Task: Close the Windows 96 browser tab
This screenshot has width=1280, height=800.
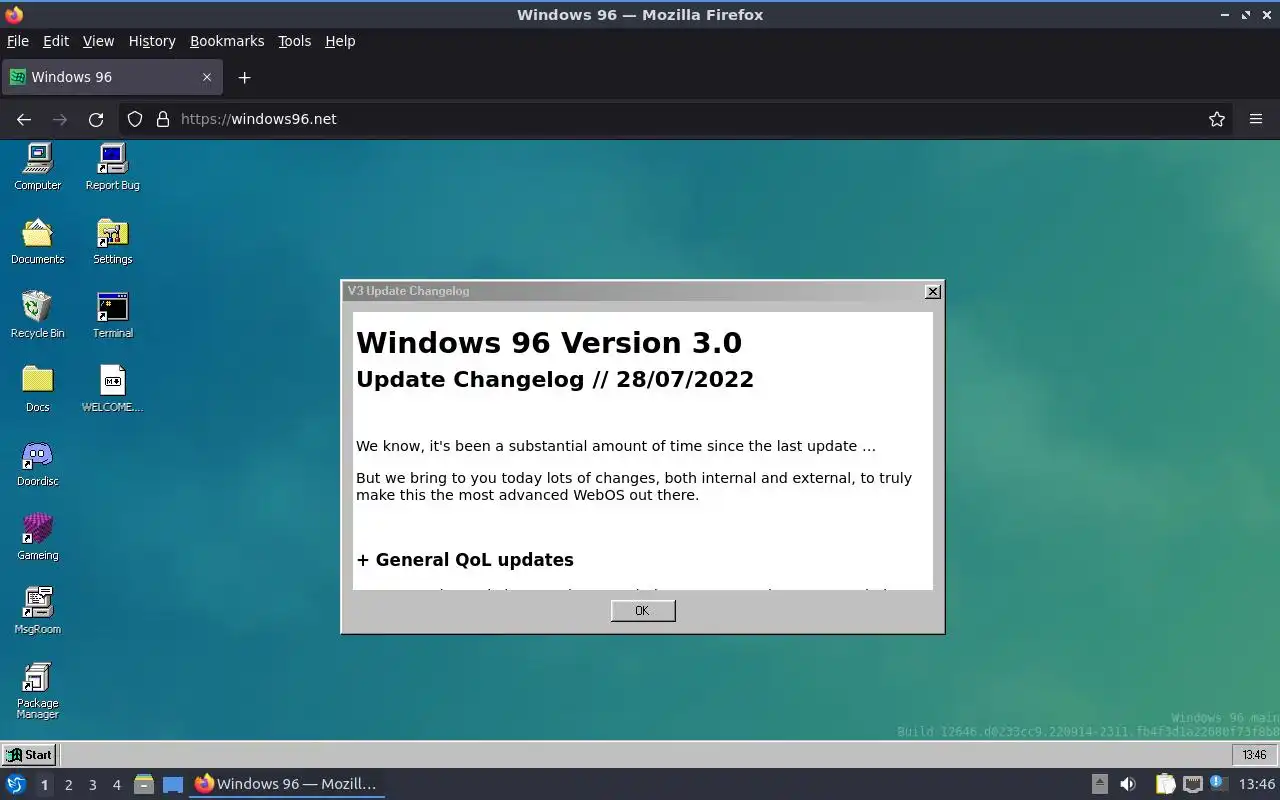Action: click(207, 77)
